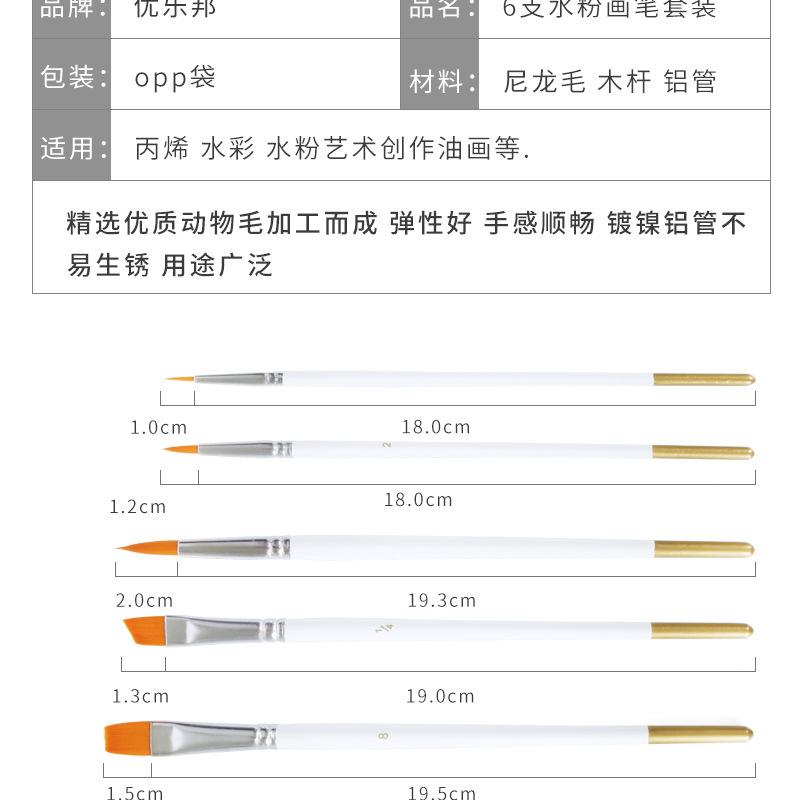Click the thinnest pointed brush image
The image size is (800, 800).
[459, 379]
